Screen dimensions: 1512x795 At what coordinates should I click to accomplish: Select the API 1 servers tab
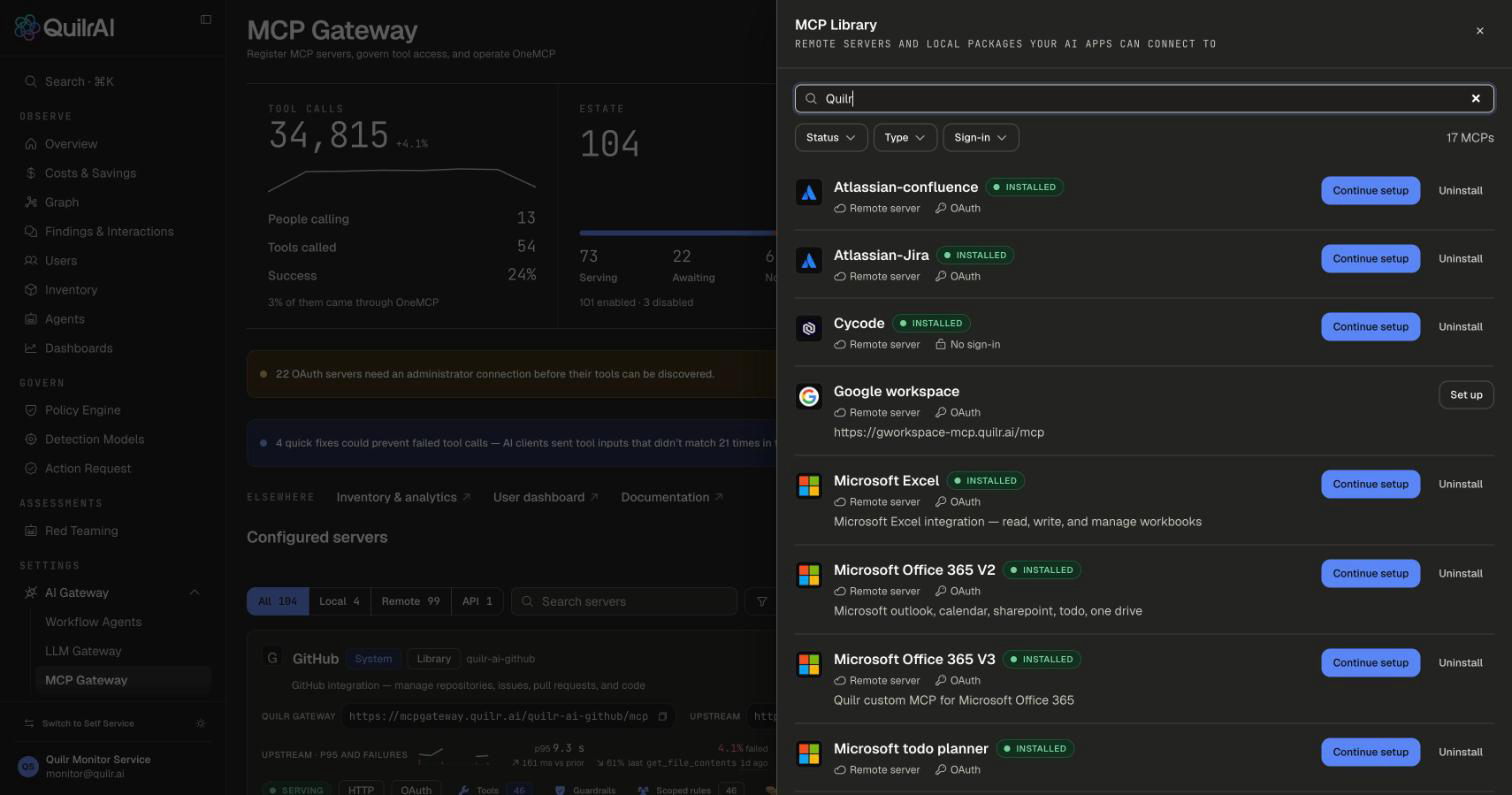click(x=477, y=601)
